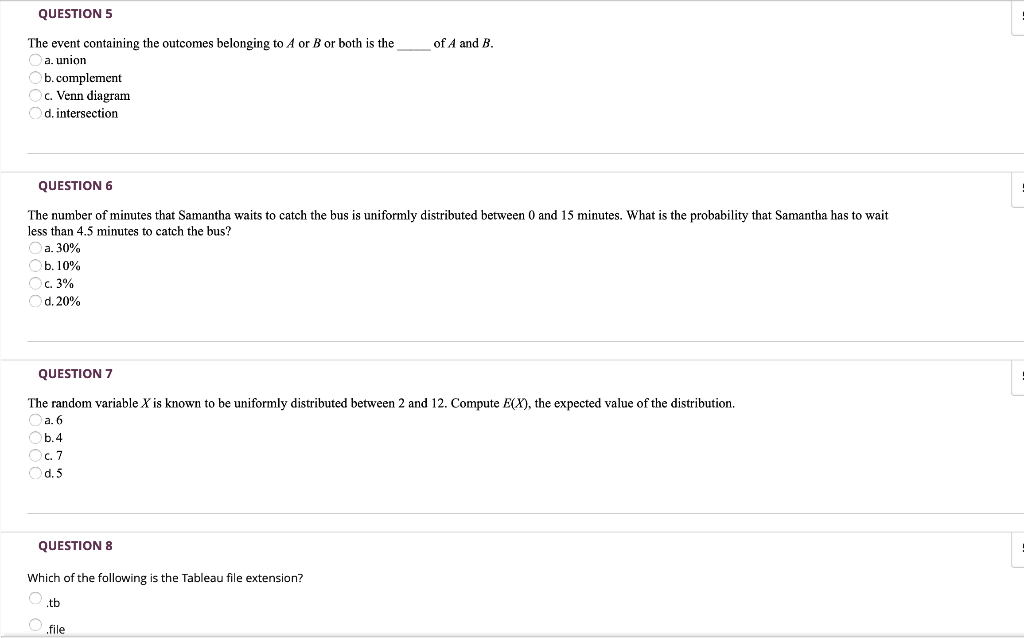The width and height of the screenshot is (1024, 638).
Task: Select d. 5 in Question 7
Action: coord(34,473)
